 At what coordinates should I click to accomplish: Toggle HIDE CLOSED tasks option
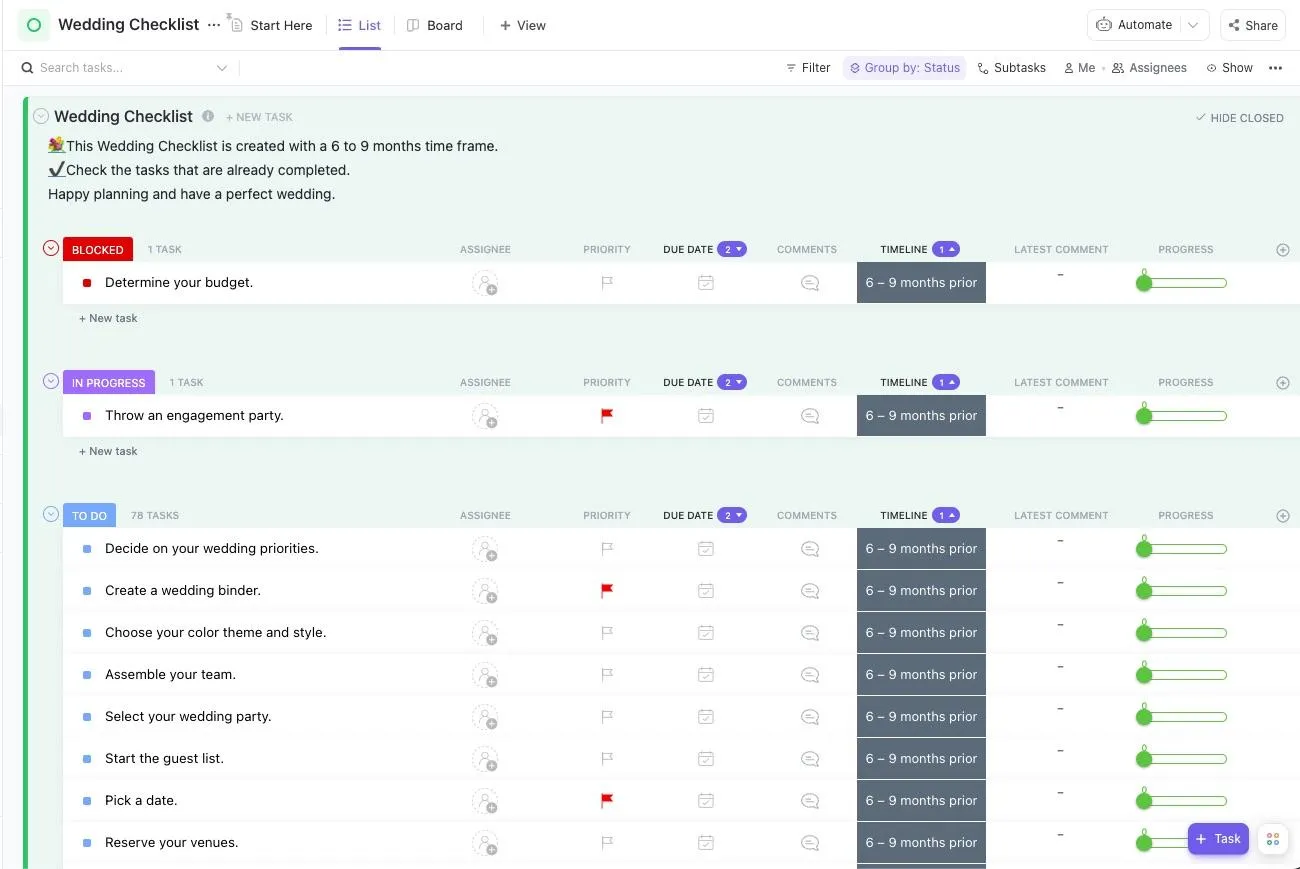point(1239,118)
